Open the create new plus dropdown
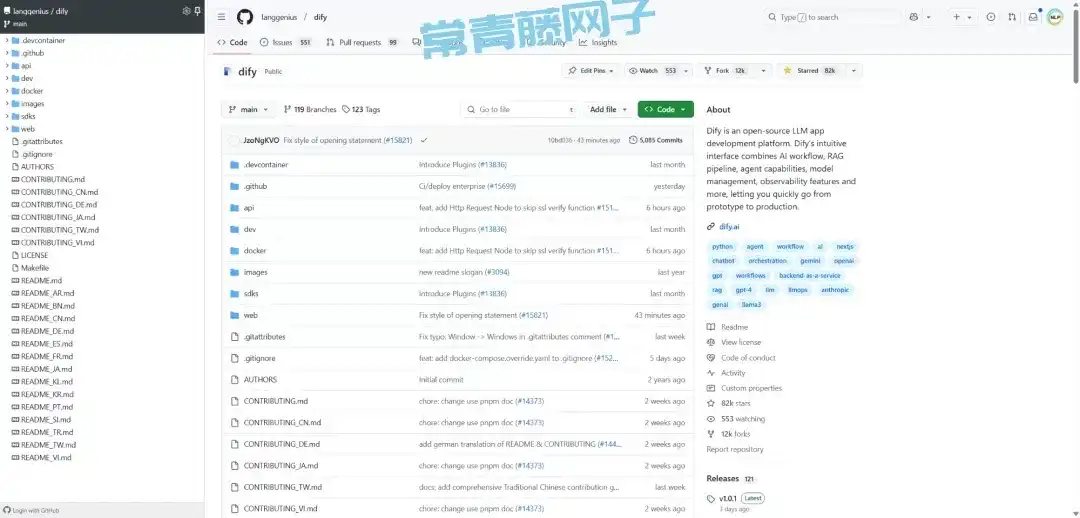 (962, 17)
